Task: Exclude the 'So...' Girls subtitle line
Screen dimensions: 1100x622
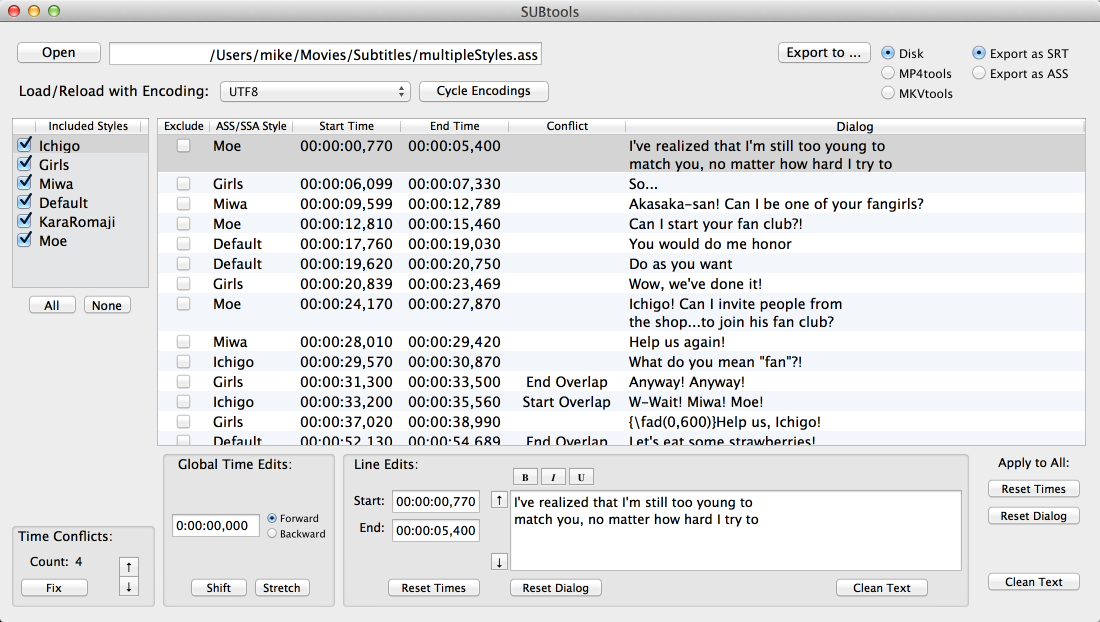Action: (x=183, y=184)
